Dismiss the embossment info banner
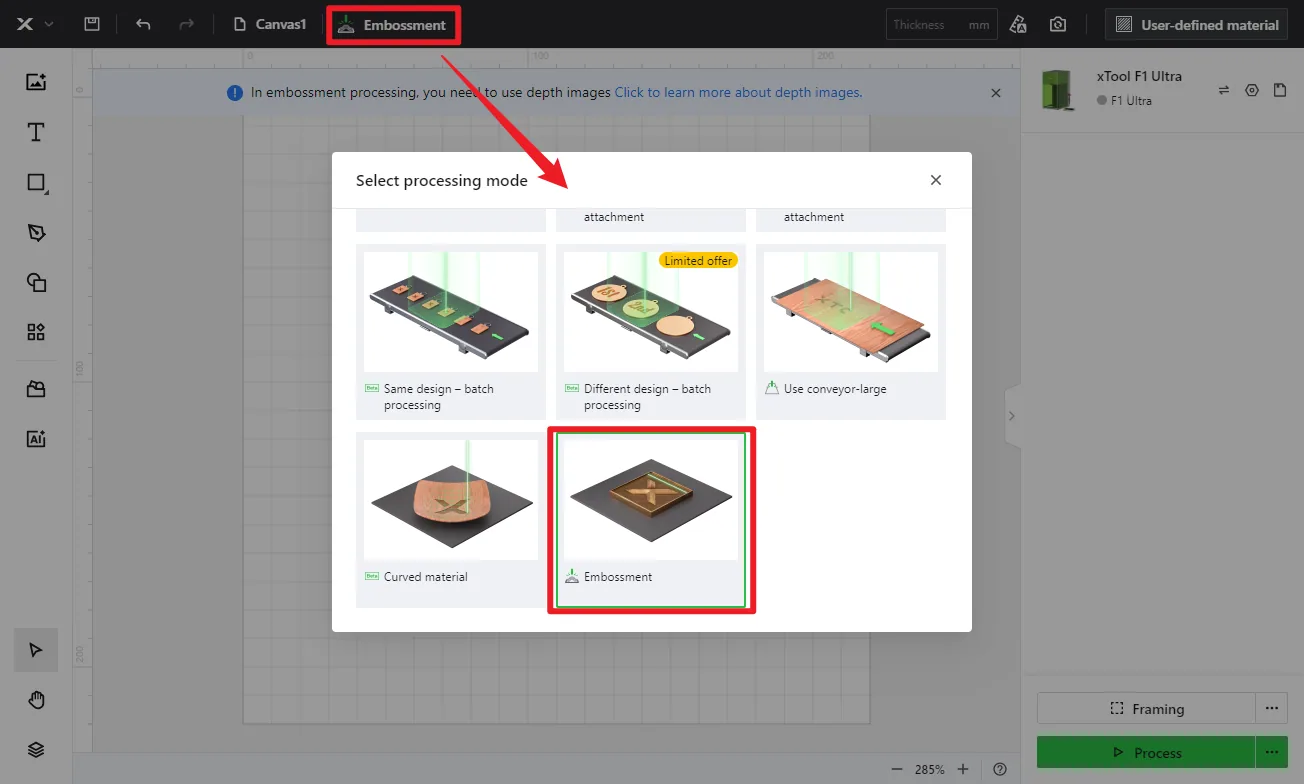The width and height of the screenshot is (1304, 784). pos(996,92)
